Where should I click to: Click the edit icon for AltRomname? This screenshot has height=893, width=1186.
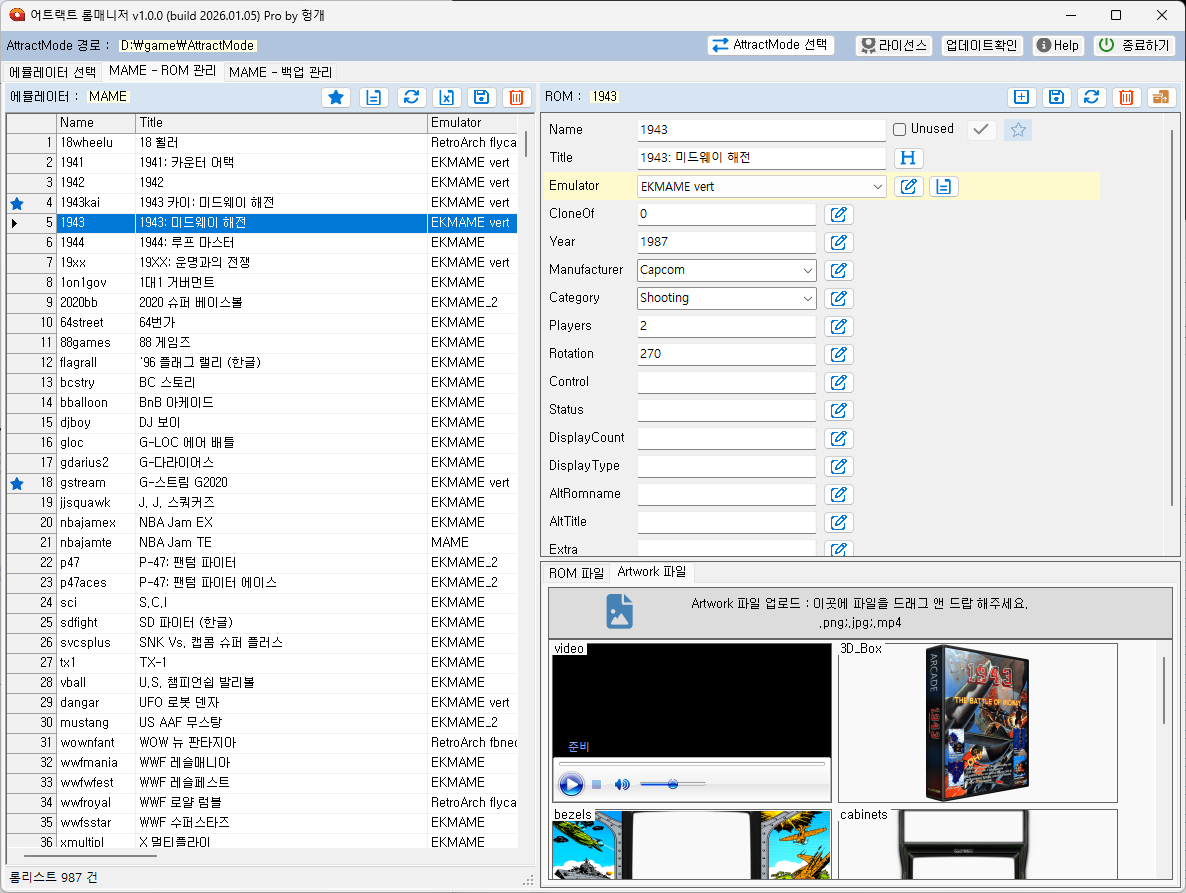click(x=839, y=494)
